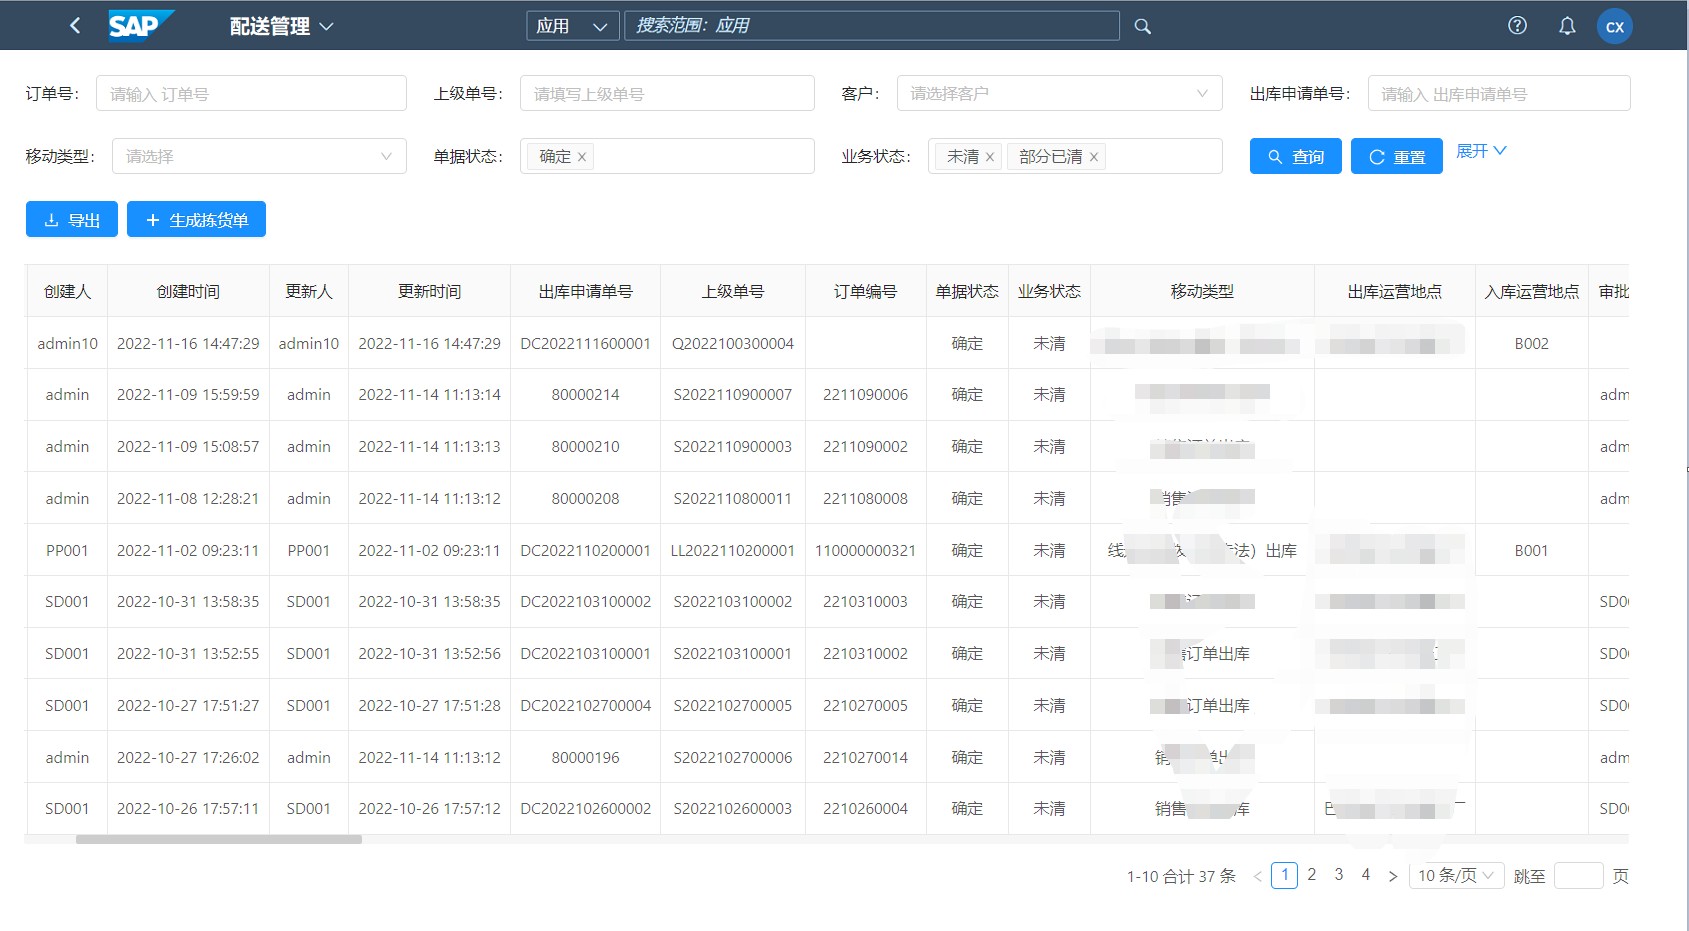
Task: Remove the 部分已清 tag from 业务状态
Action: [x=1094, y=157]
